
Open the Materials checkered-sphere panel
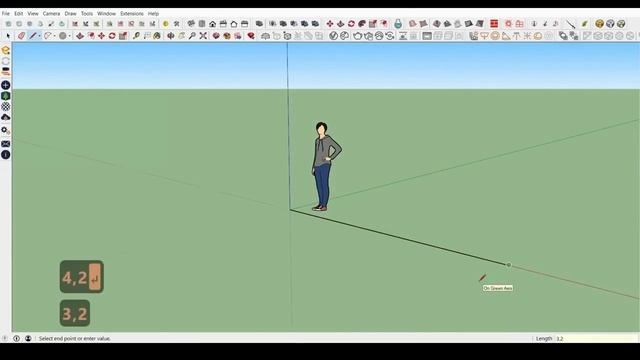[6, 107]
